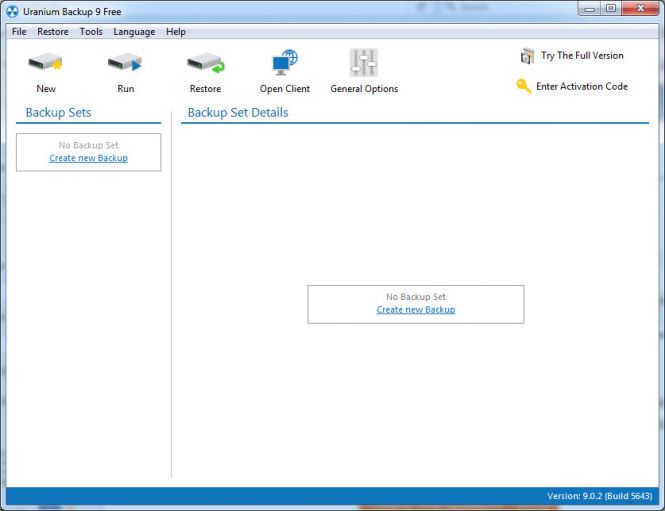Open the Tools menu
665x511 pixels.
(x=91, y=32)
